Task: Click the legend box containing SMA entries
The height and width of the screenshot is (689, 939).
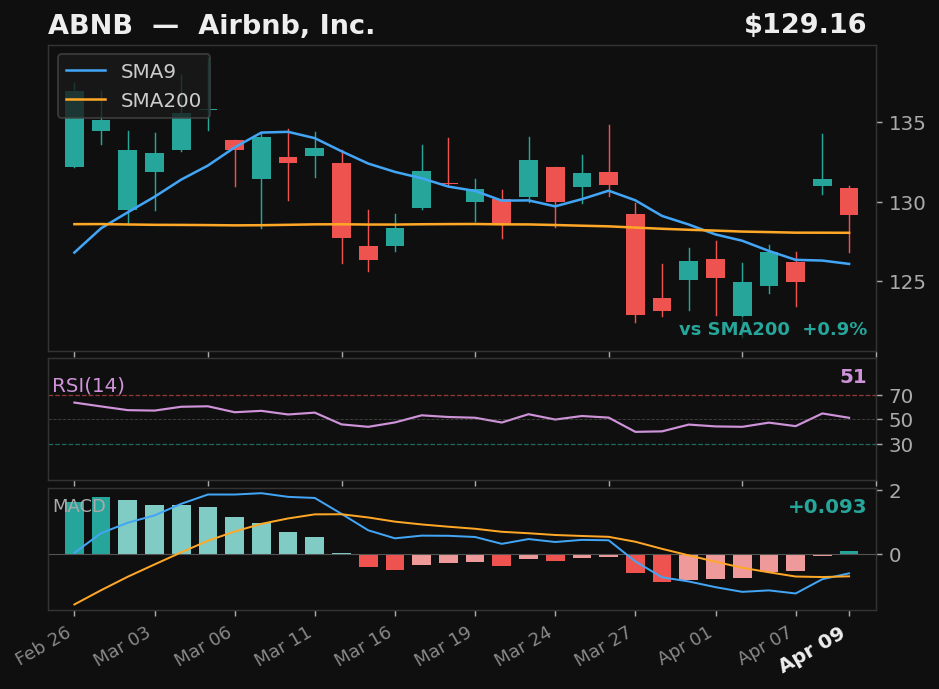Action: (132, 85)
